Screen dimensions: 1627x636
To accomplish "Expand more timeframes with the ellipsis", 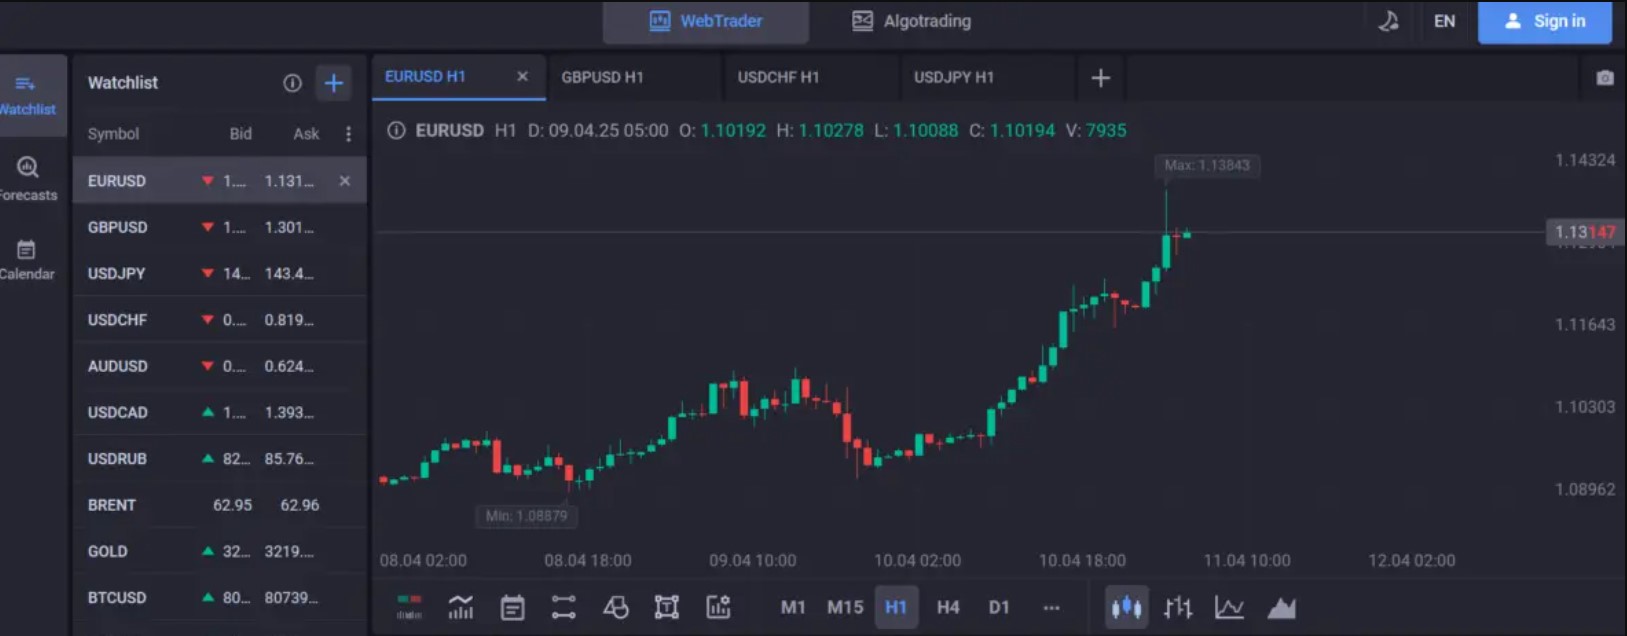I will [x=1051, y=607].
